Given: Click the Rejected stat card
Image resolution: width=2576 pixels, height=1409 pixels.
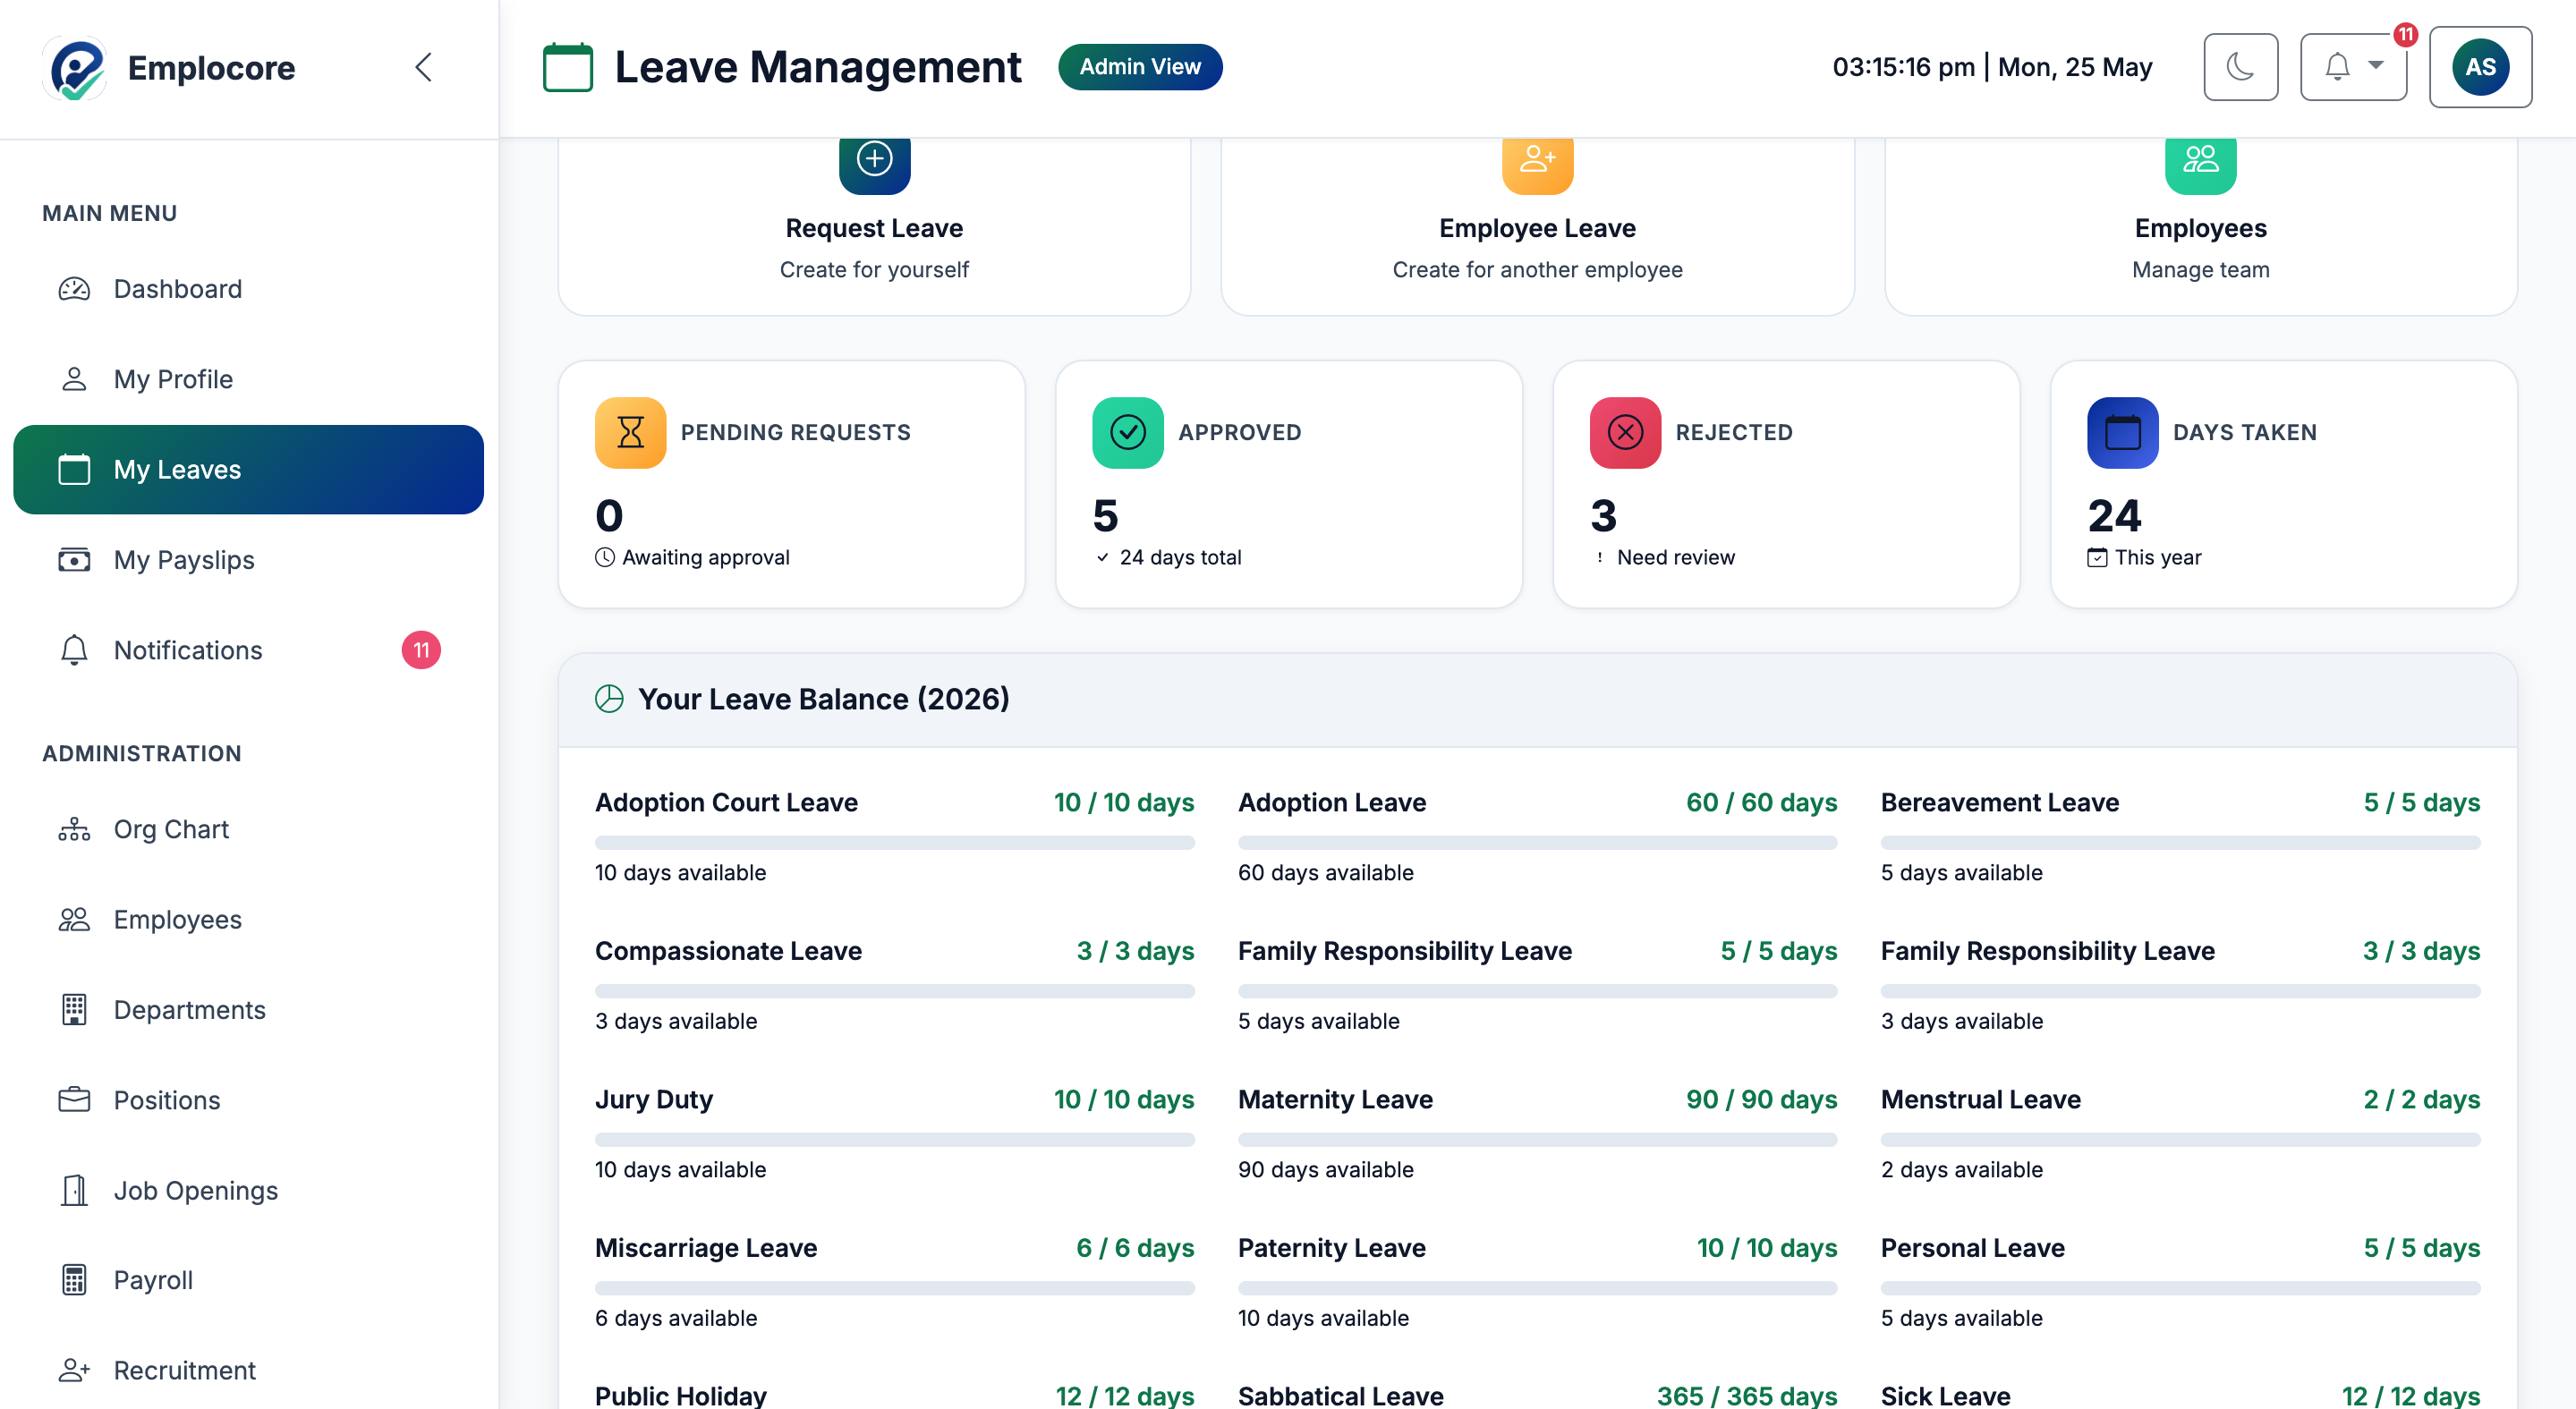Looking at the screenshot, I should (x=1786, y=485).
